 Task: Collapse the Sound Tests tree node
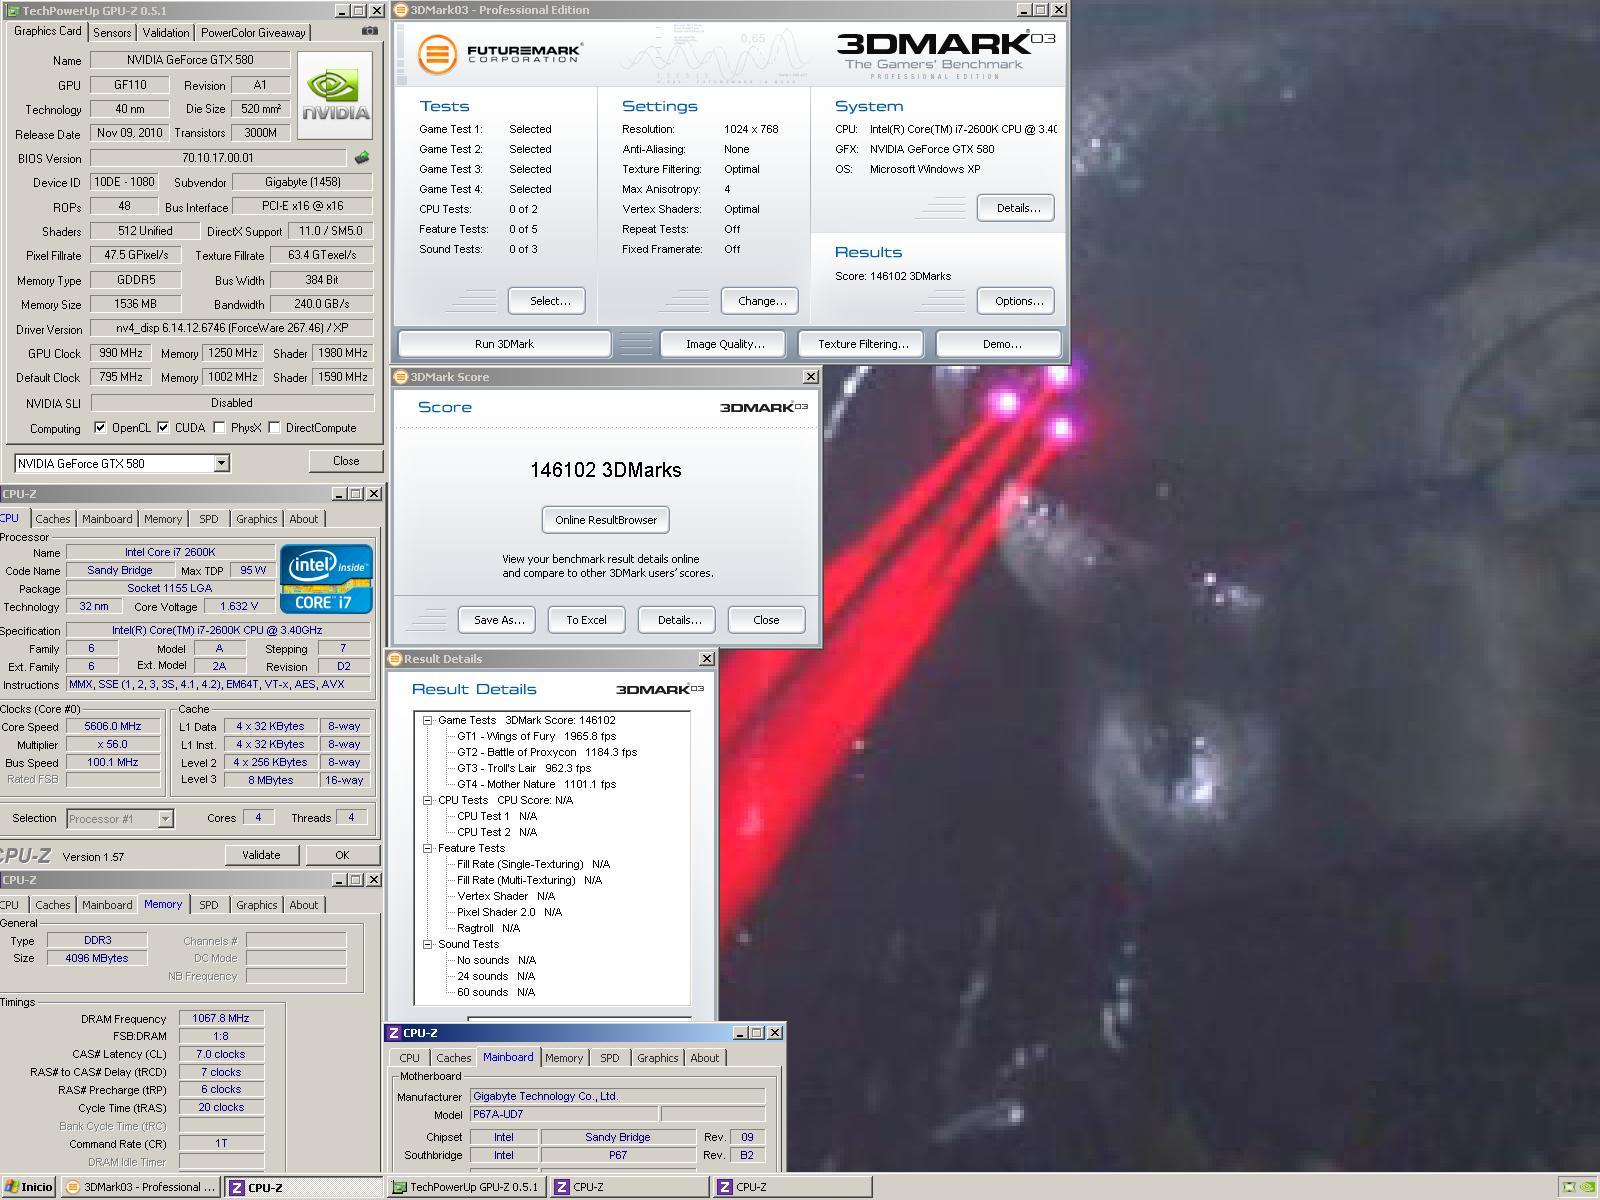point(427,944)
